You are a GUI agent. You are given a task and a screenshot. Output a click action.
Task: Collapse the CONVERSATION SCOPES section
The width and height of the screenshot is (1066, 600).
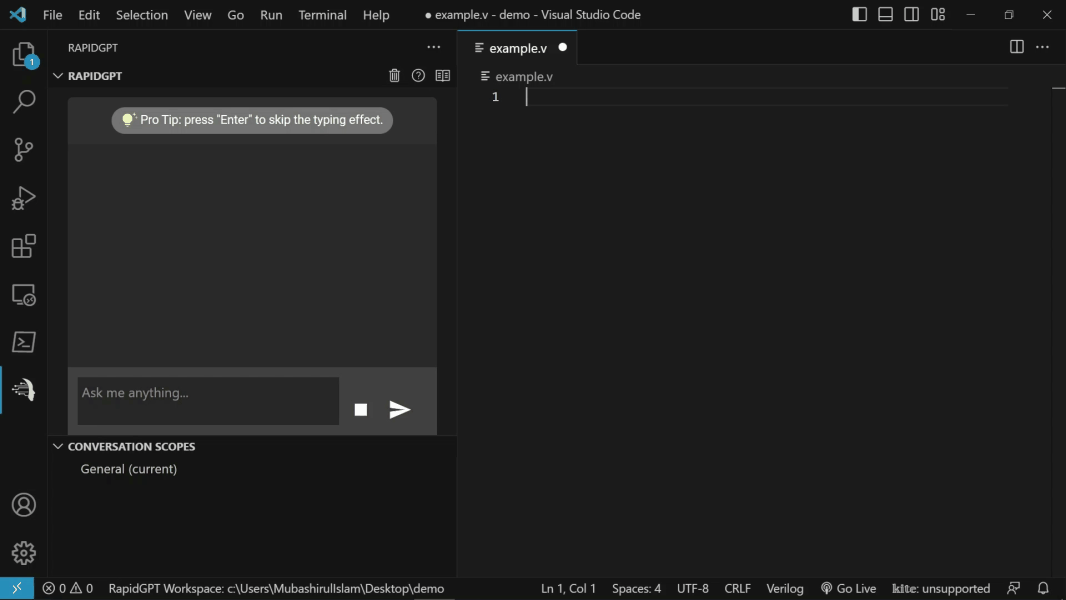click(58, 446)
